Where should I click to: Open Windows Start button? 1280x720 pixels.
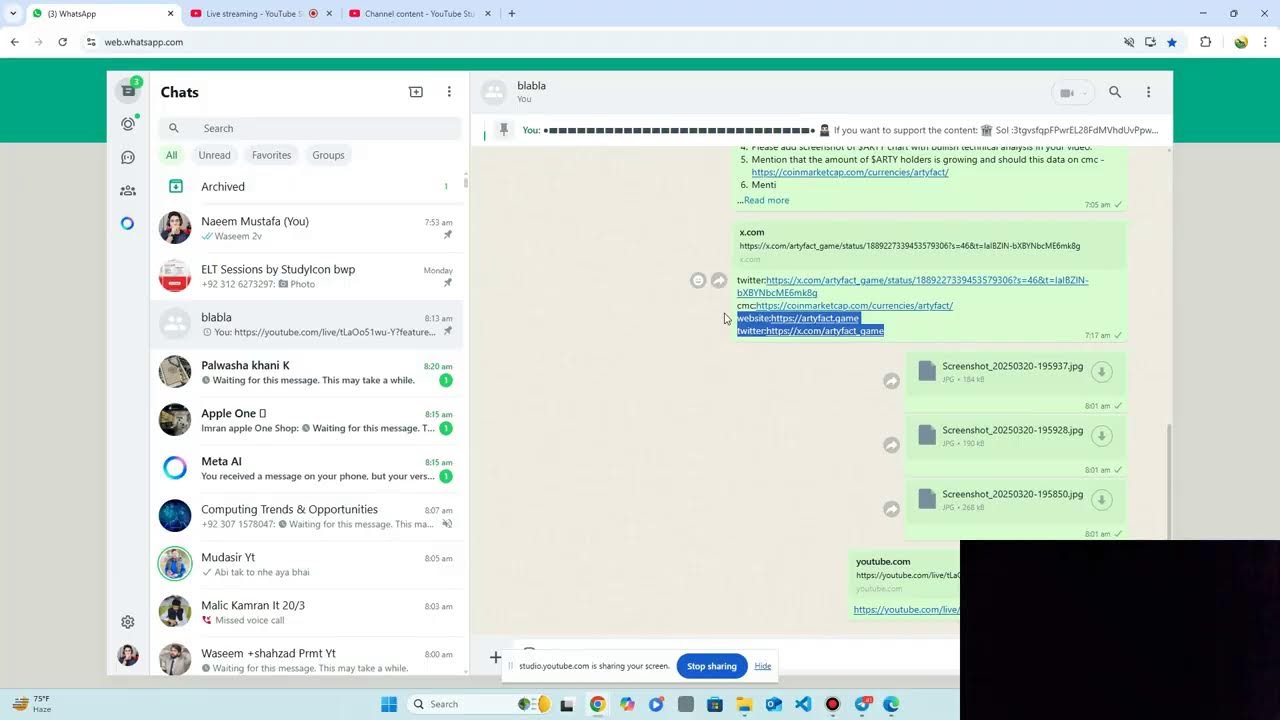click(389, 704)
